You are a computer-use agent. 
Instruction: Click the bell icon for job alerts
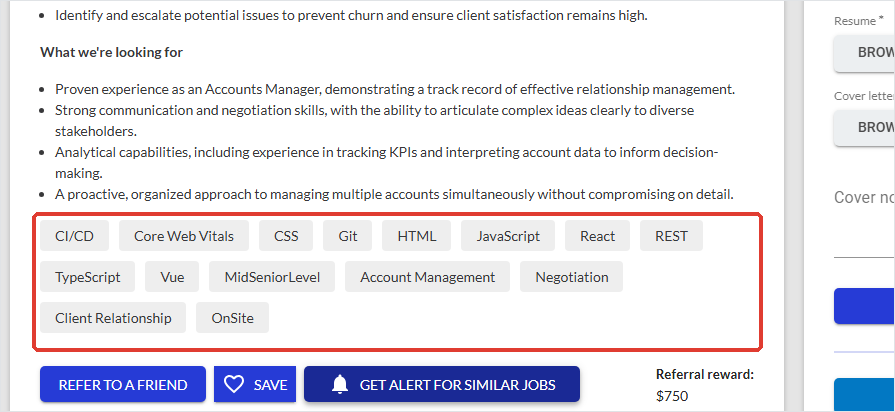340,385
